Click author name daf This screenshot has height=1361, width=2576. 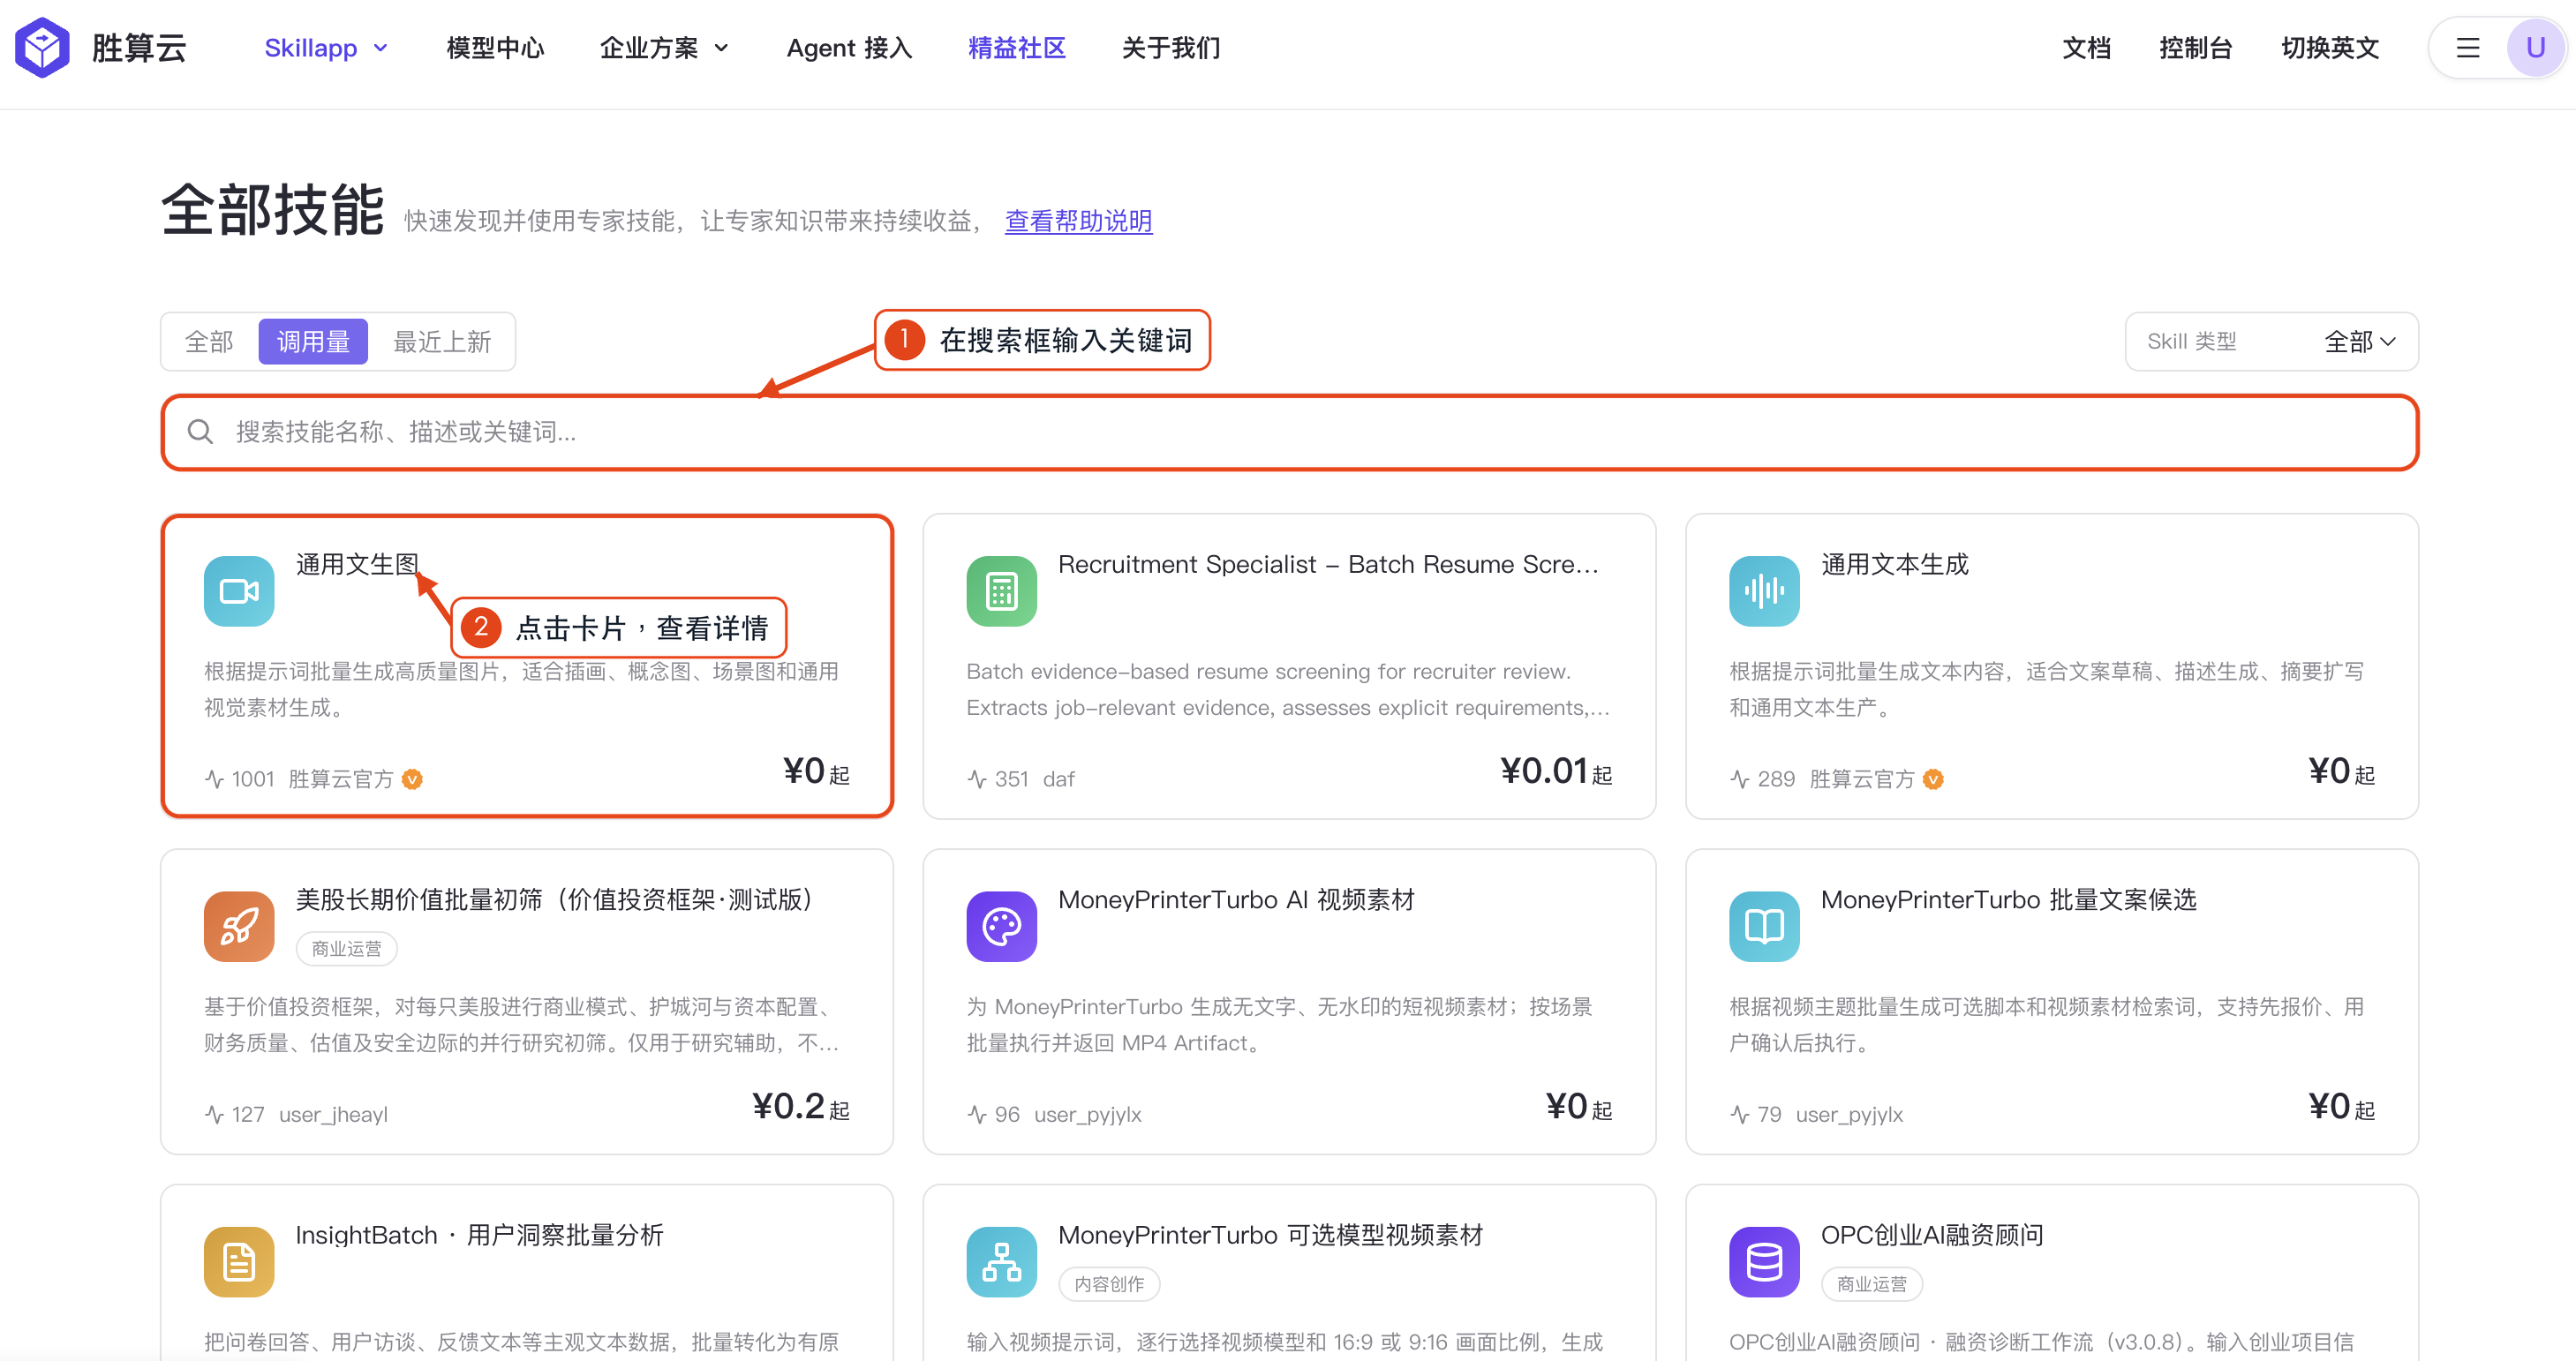point(1058,779)
